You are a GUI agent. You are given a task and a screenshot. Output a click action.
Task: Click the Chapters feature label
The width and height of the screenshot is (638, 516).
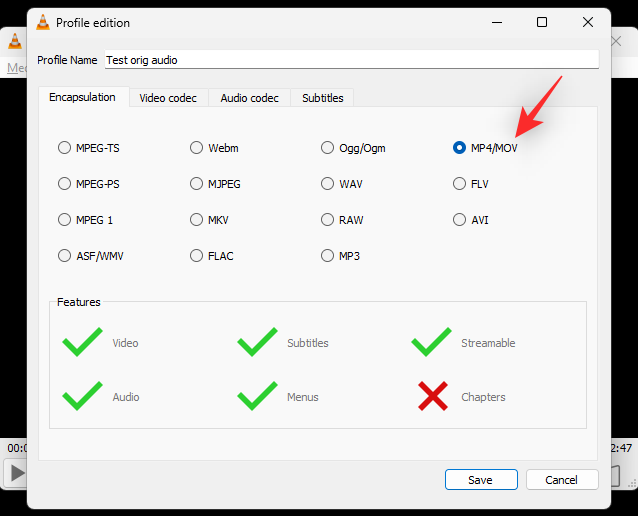[x=483, y=397]
